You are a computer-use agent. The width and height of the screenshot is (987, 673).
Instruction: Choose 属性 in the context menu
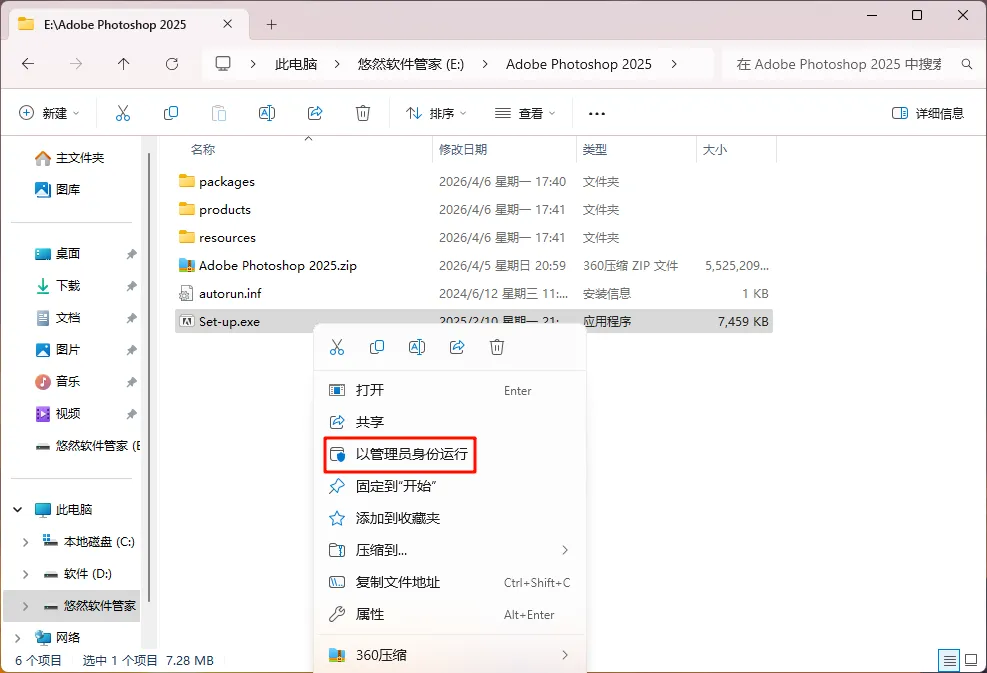[x=450, y=614]
